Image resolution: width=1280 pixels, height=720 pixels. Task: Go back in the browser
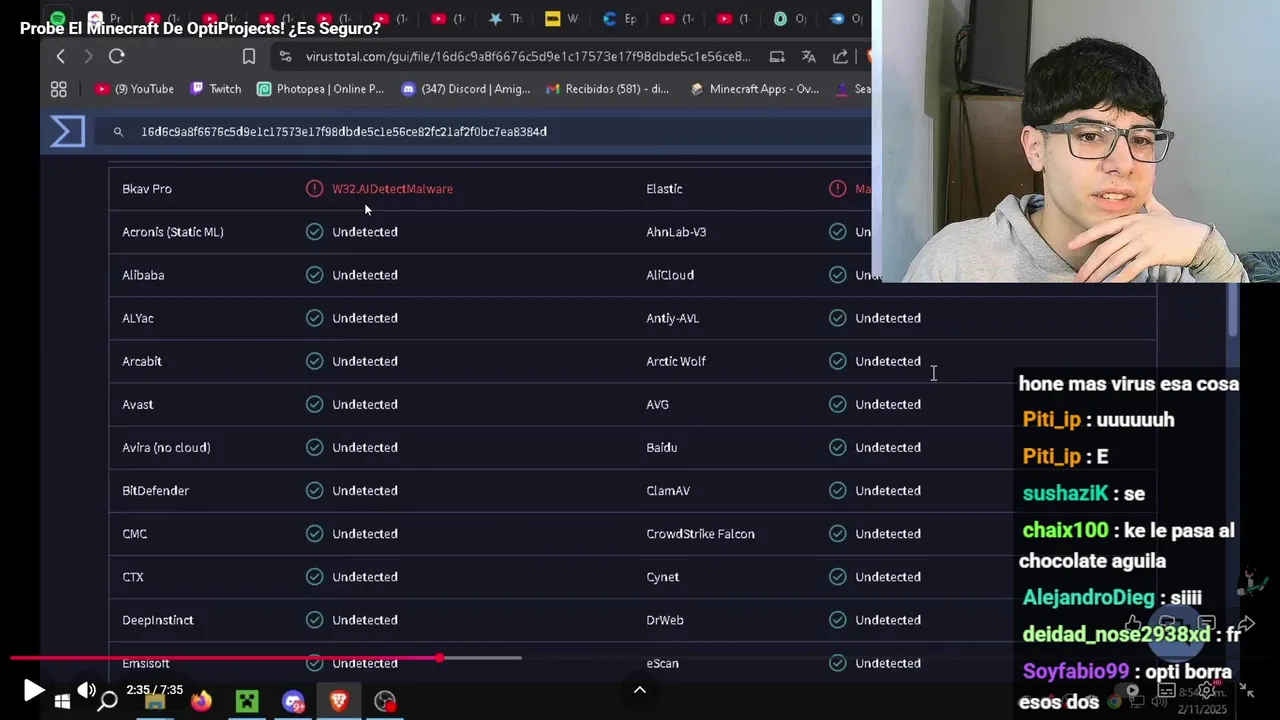point(61,56)
